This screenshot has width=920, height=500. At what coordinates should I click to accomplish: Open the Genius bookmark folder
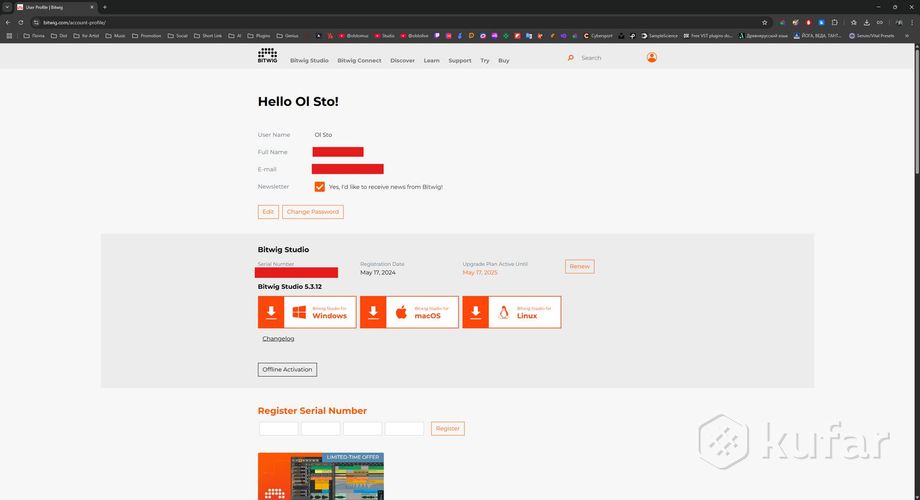288,36
